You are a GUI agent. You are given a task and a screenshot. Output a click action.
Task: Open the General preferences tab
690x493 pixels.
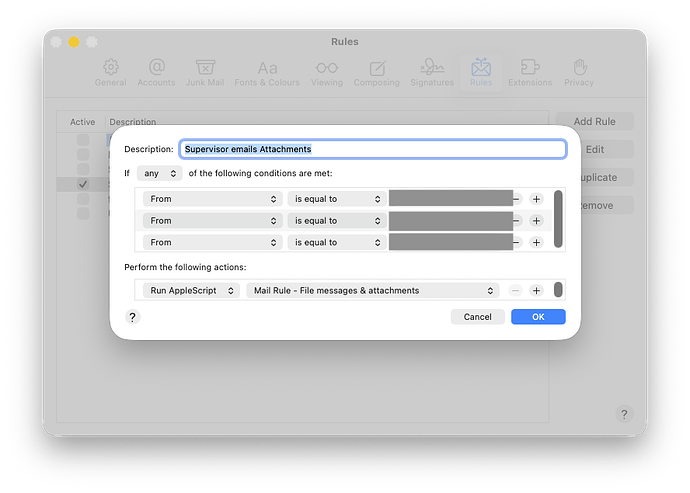[111, 73]
